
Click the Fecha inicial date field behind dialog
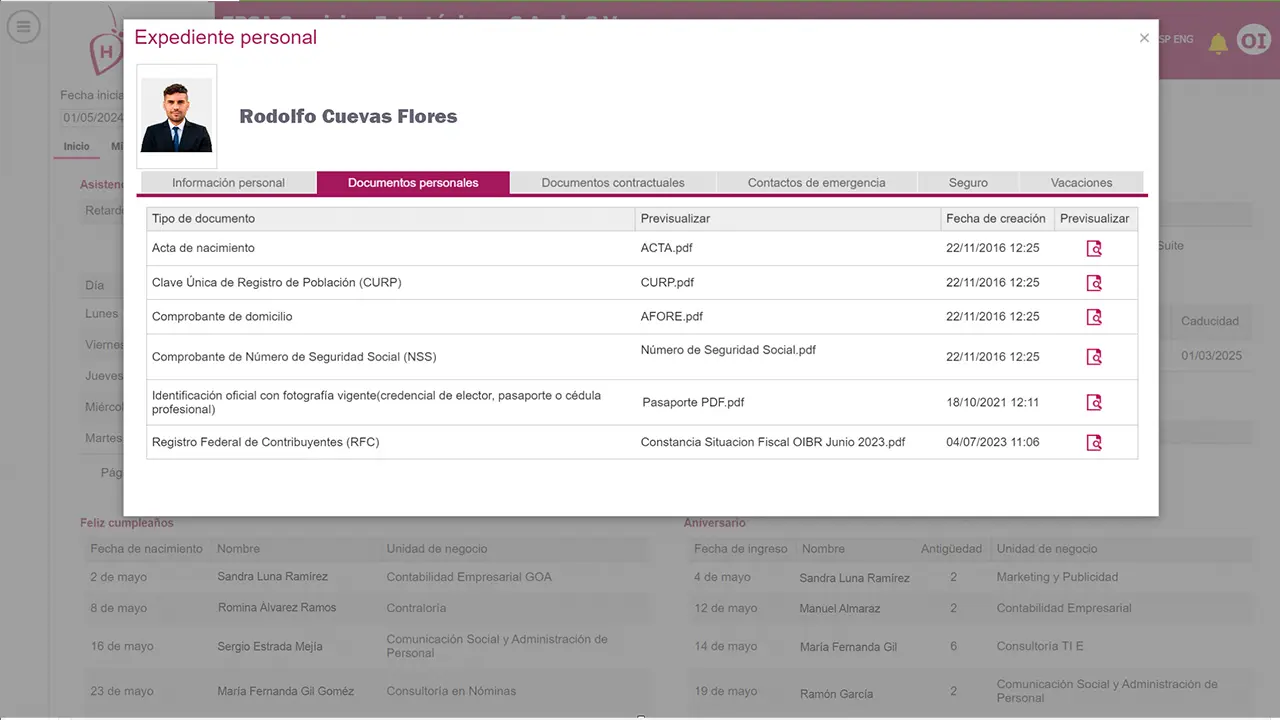(92, 118)
